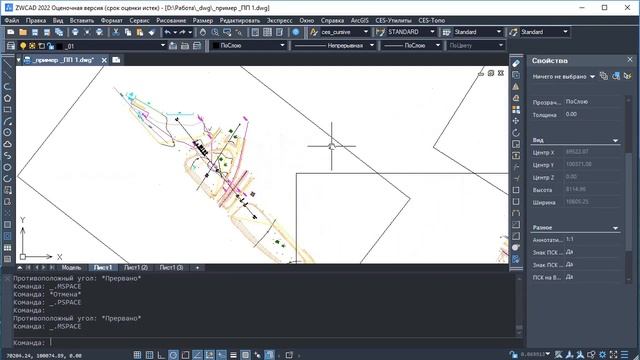The image size is (640, 360).
Task: Switch to the Модель tab
Action: click(x=71, y=268)
